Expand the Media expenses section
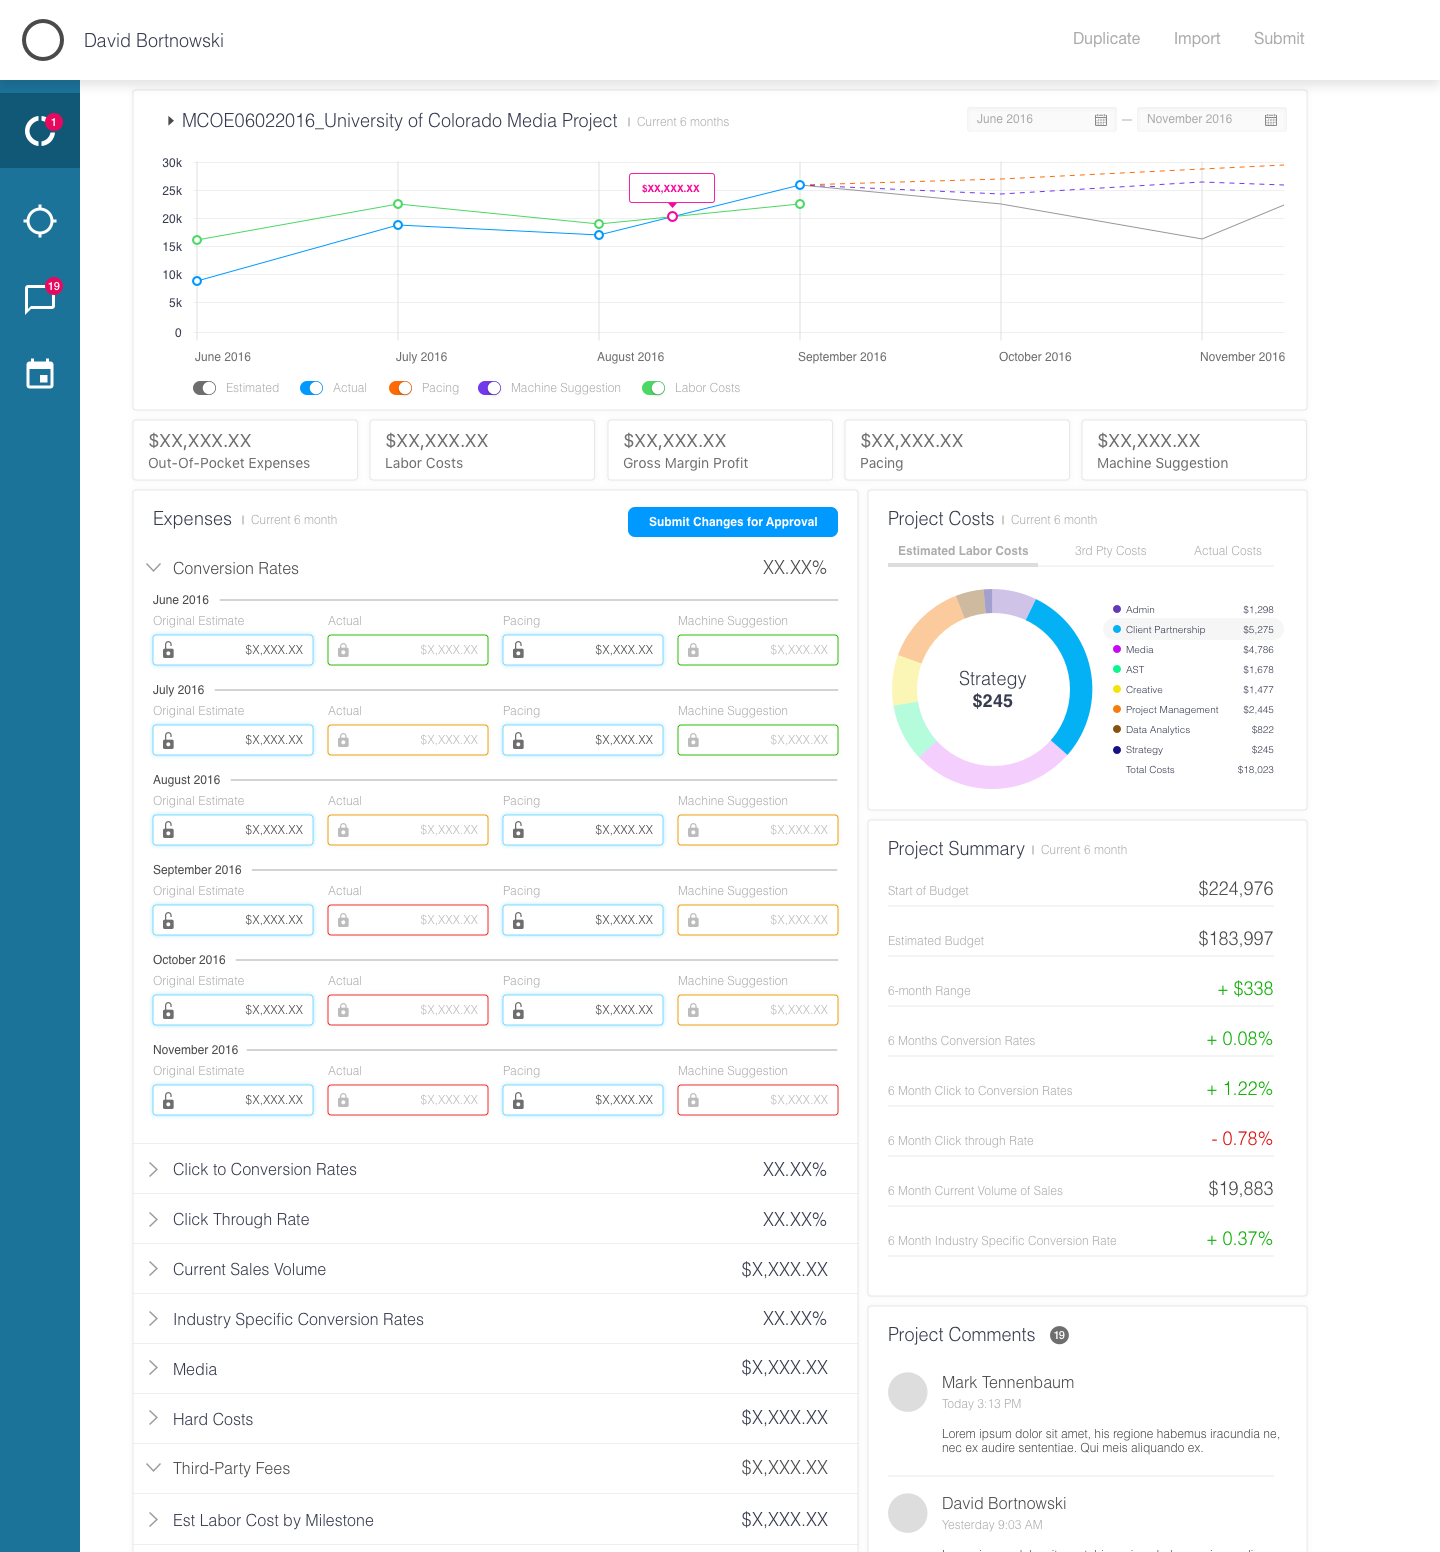 pyautogui.click(x=153, y=1368)
